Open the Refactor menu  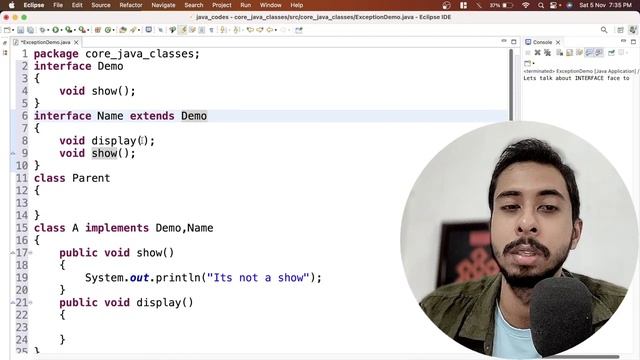click(131, 5)
